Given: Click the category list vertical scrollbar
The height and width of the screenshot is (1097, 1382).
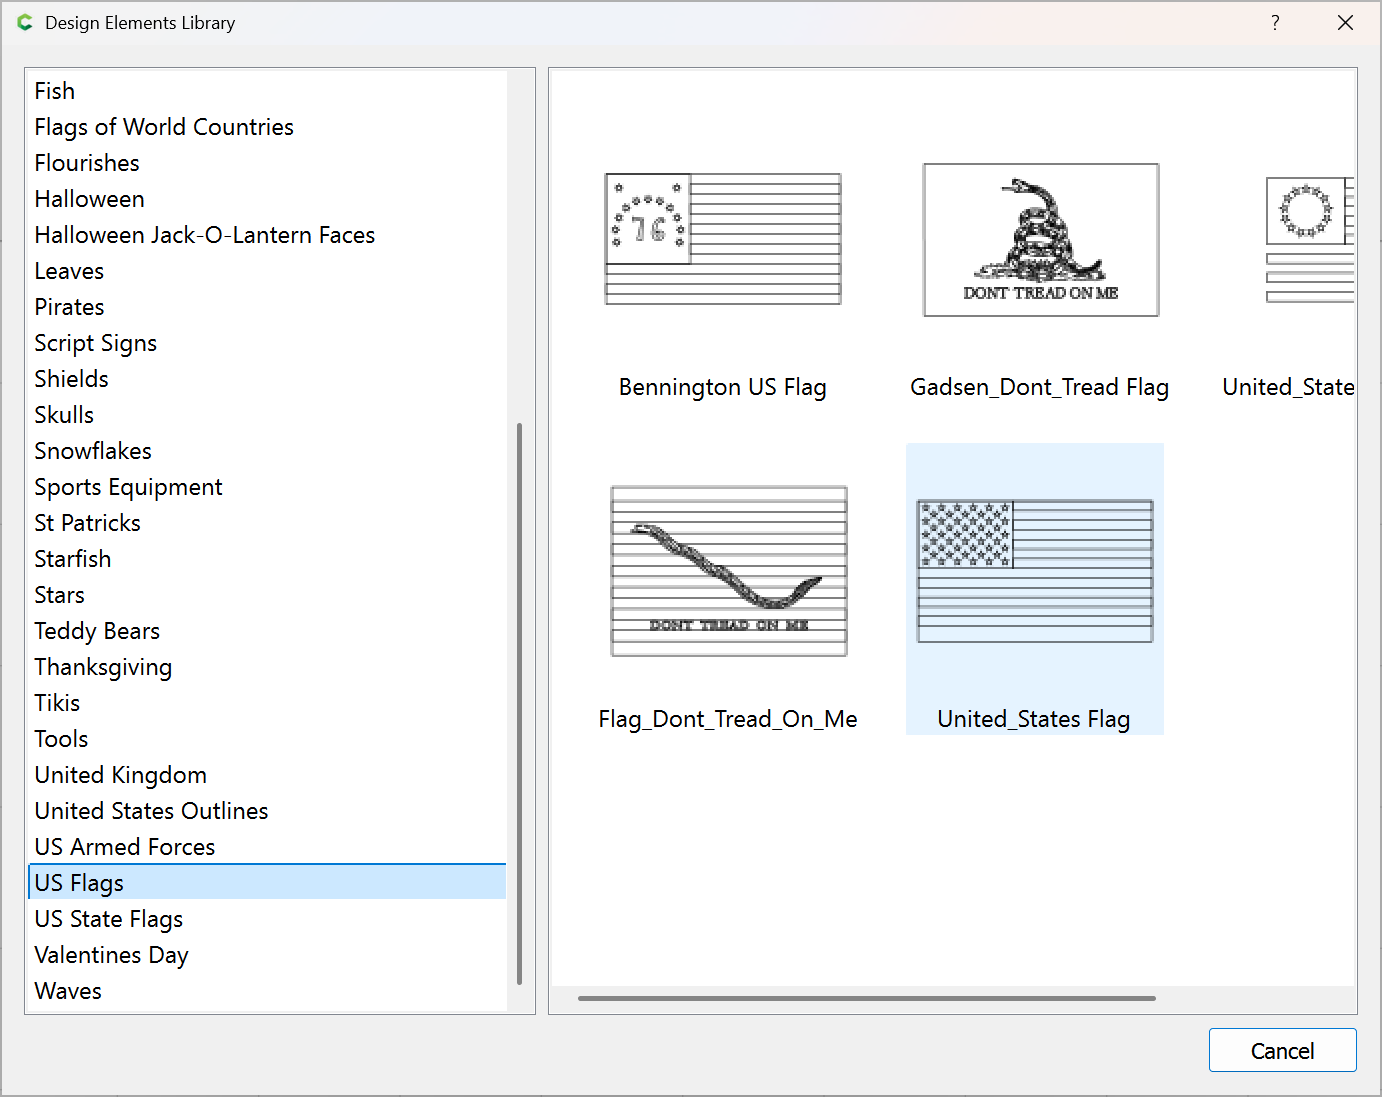Looking at the screenshot, I should 519,700.
